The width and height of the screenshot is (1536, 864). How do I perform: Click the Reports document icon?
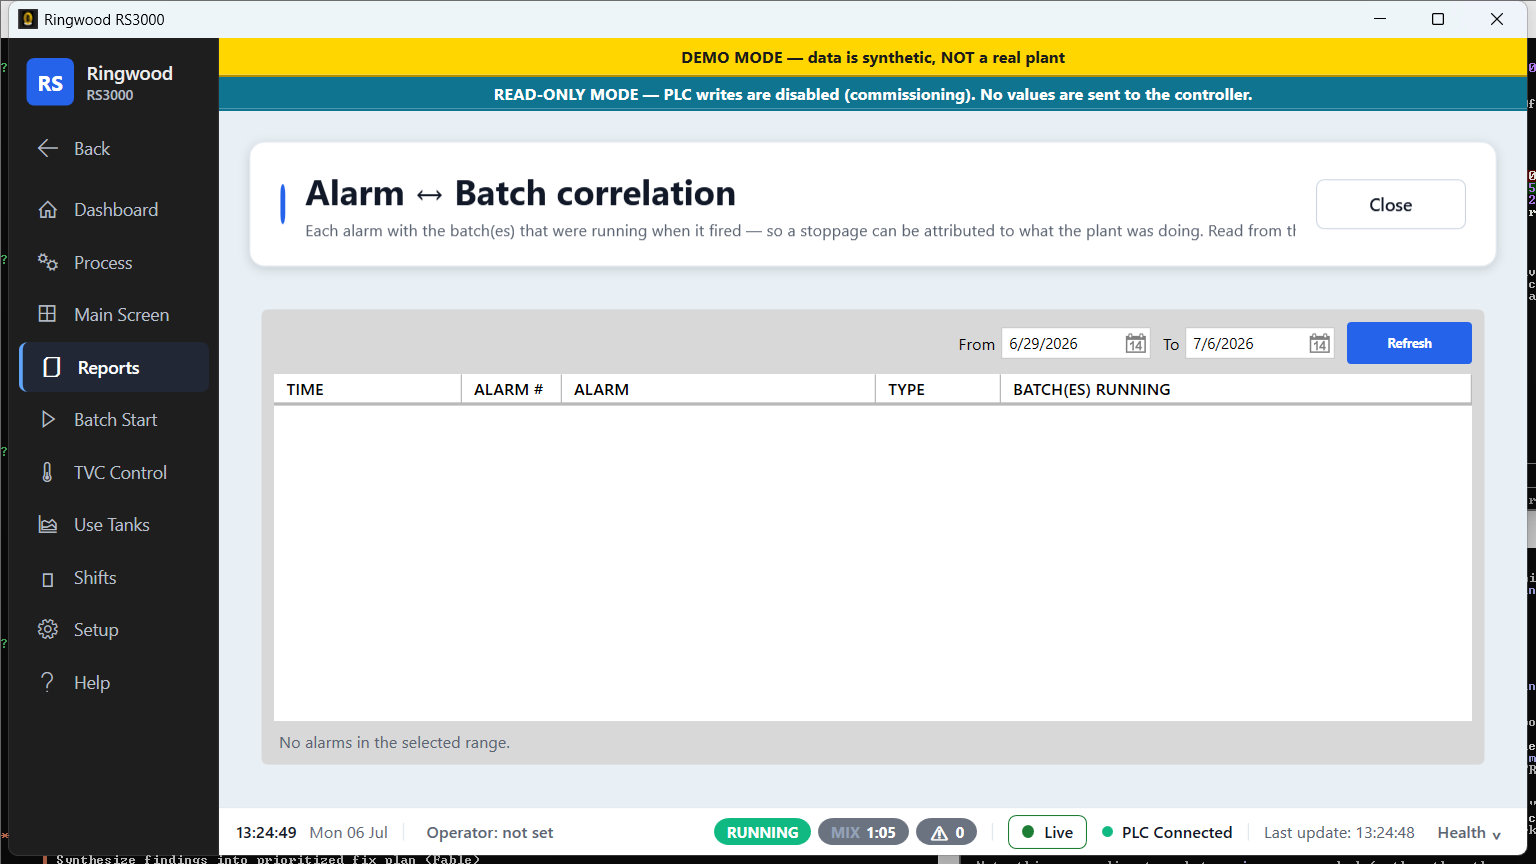[x=52, y=367]
